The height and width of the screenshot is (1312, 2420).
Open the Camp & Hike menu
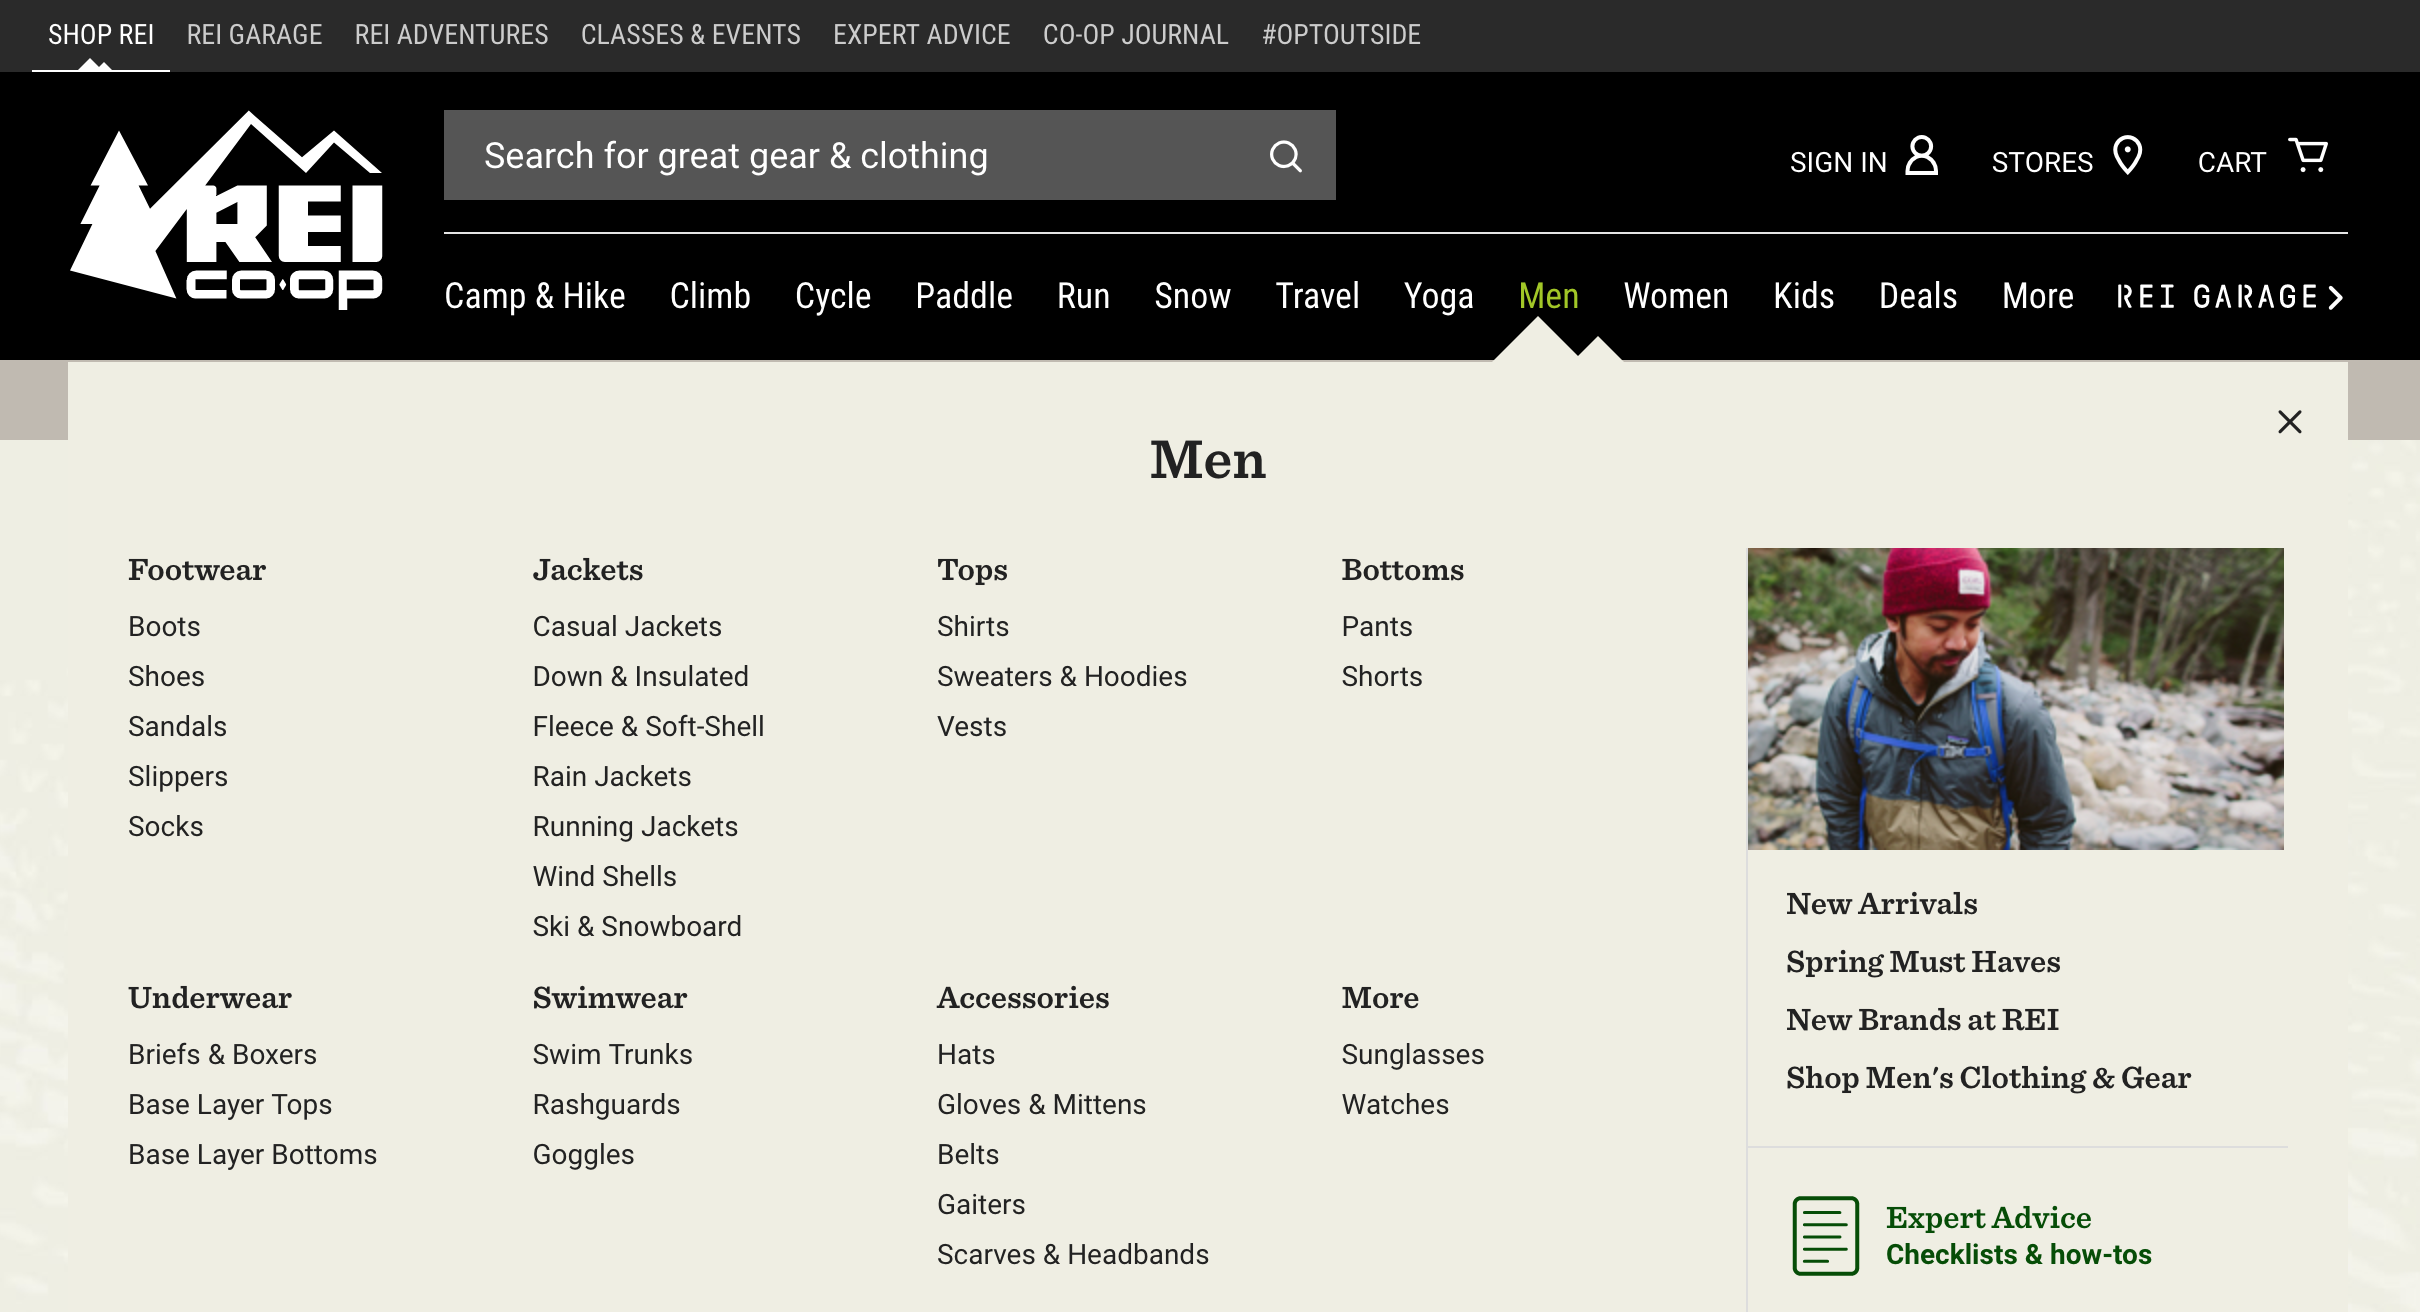click(x=535, y=296)
